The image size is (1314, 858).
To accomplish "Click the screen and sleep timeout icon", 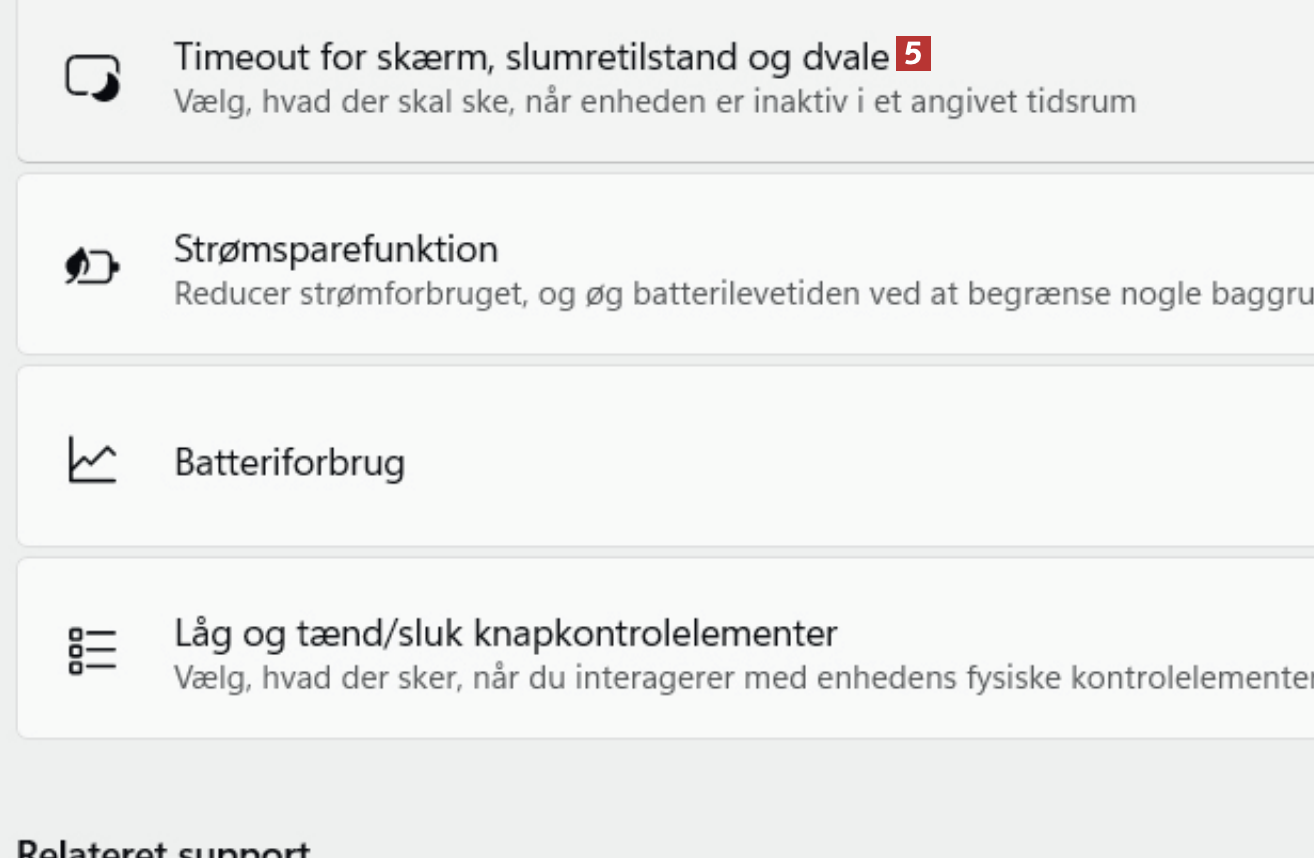I will click(93, 77).
